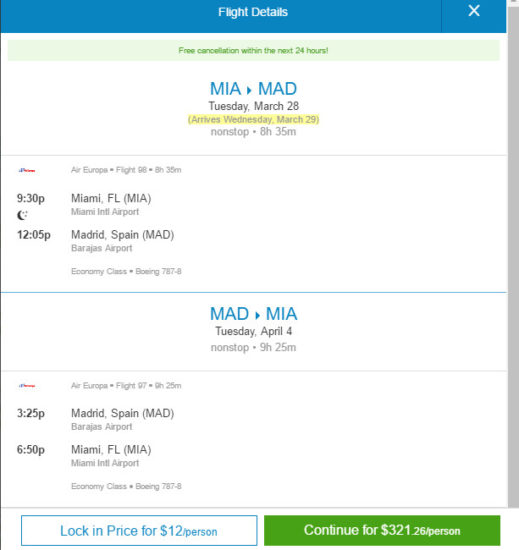Select the MAD to MIA route heading

[x=253, y=314]
